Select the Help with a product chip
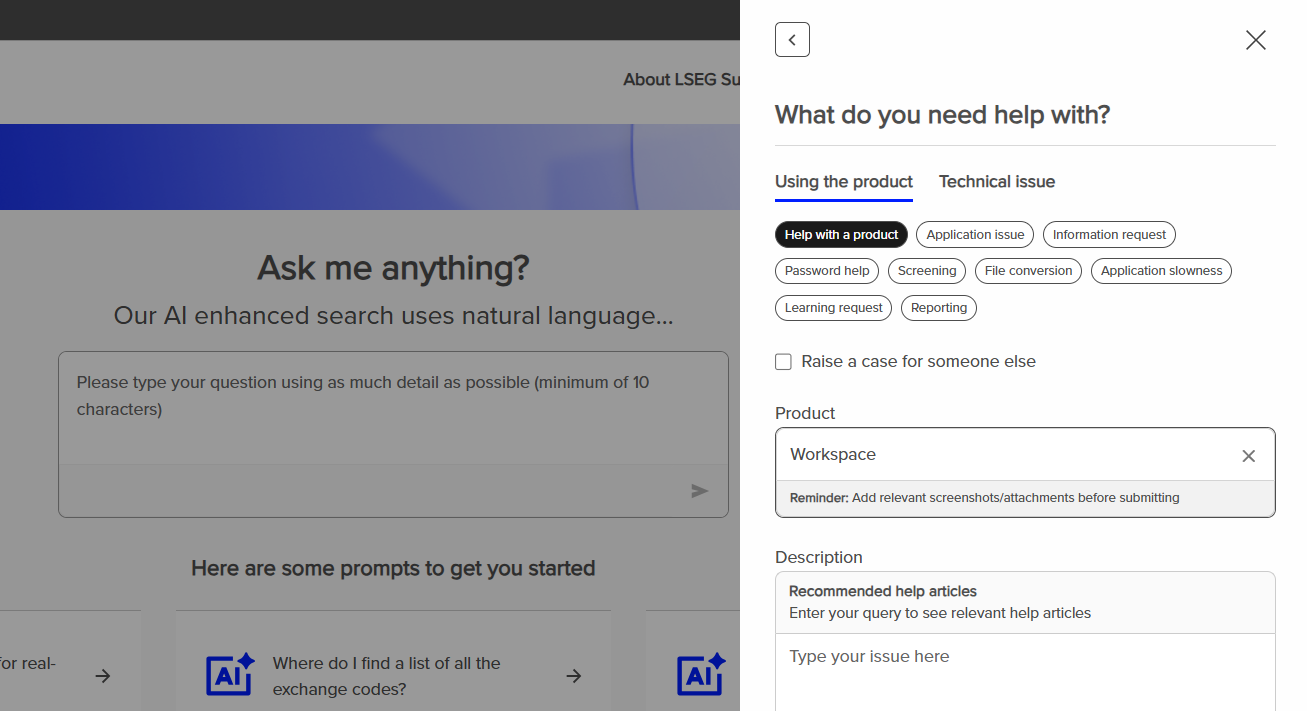 pyautogui.click(x=841, y=235)
